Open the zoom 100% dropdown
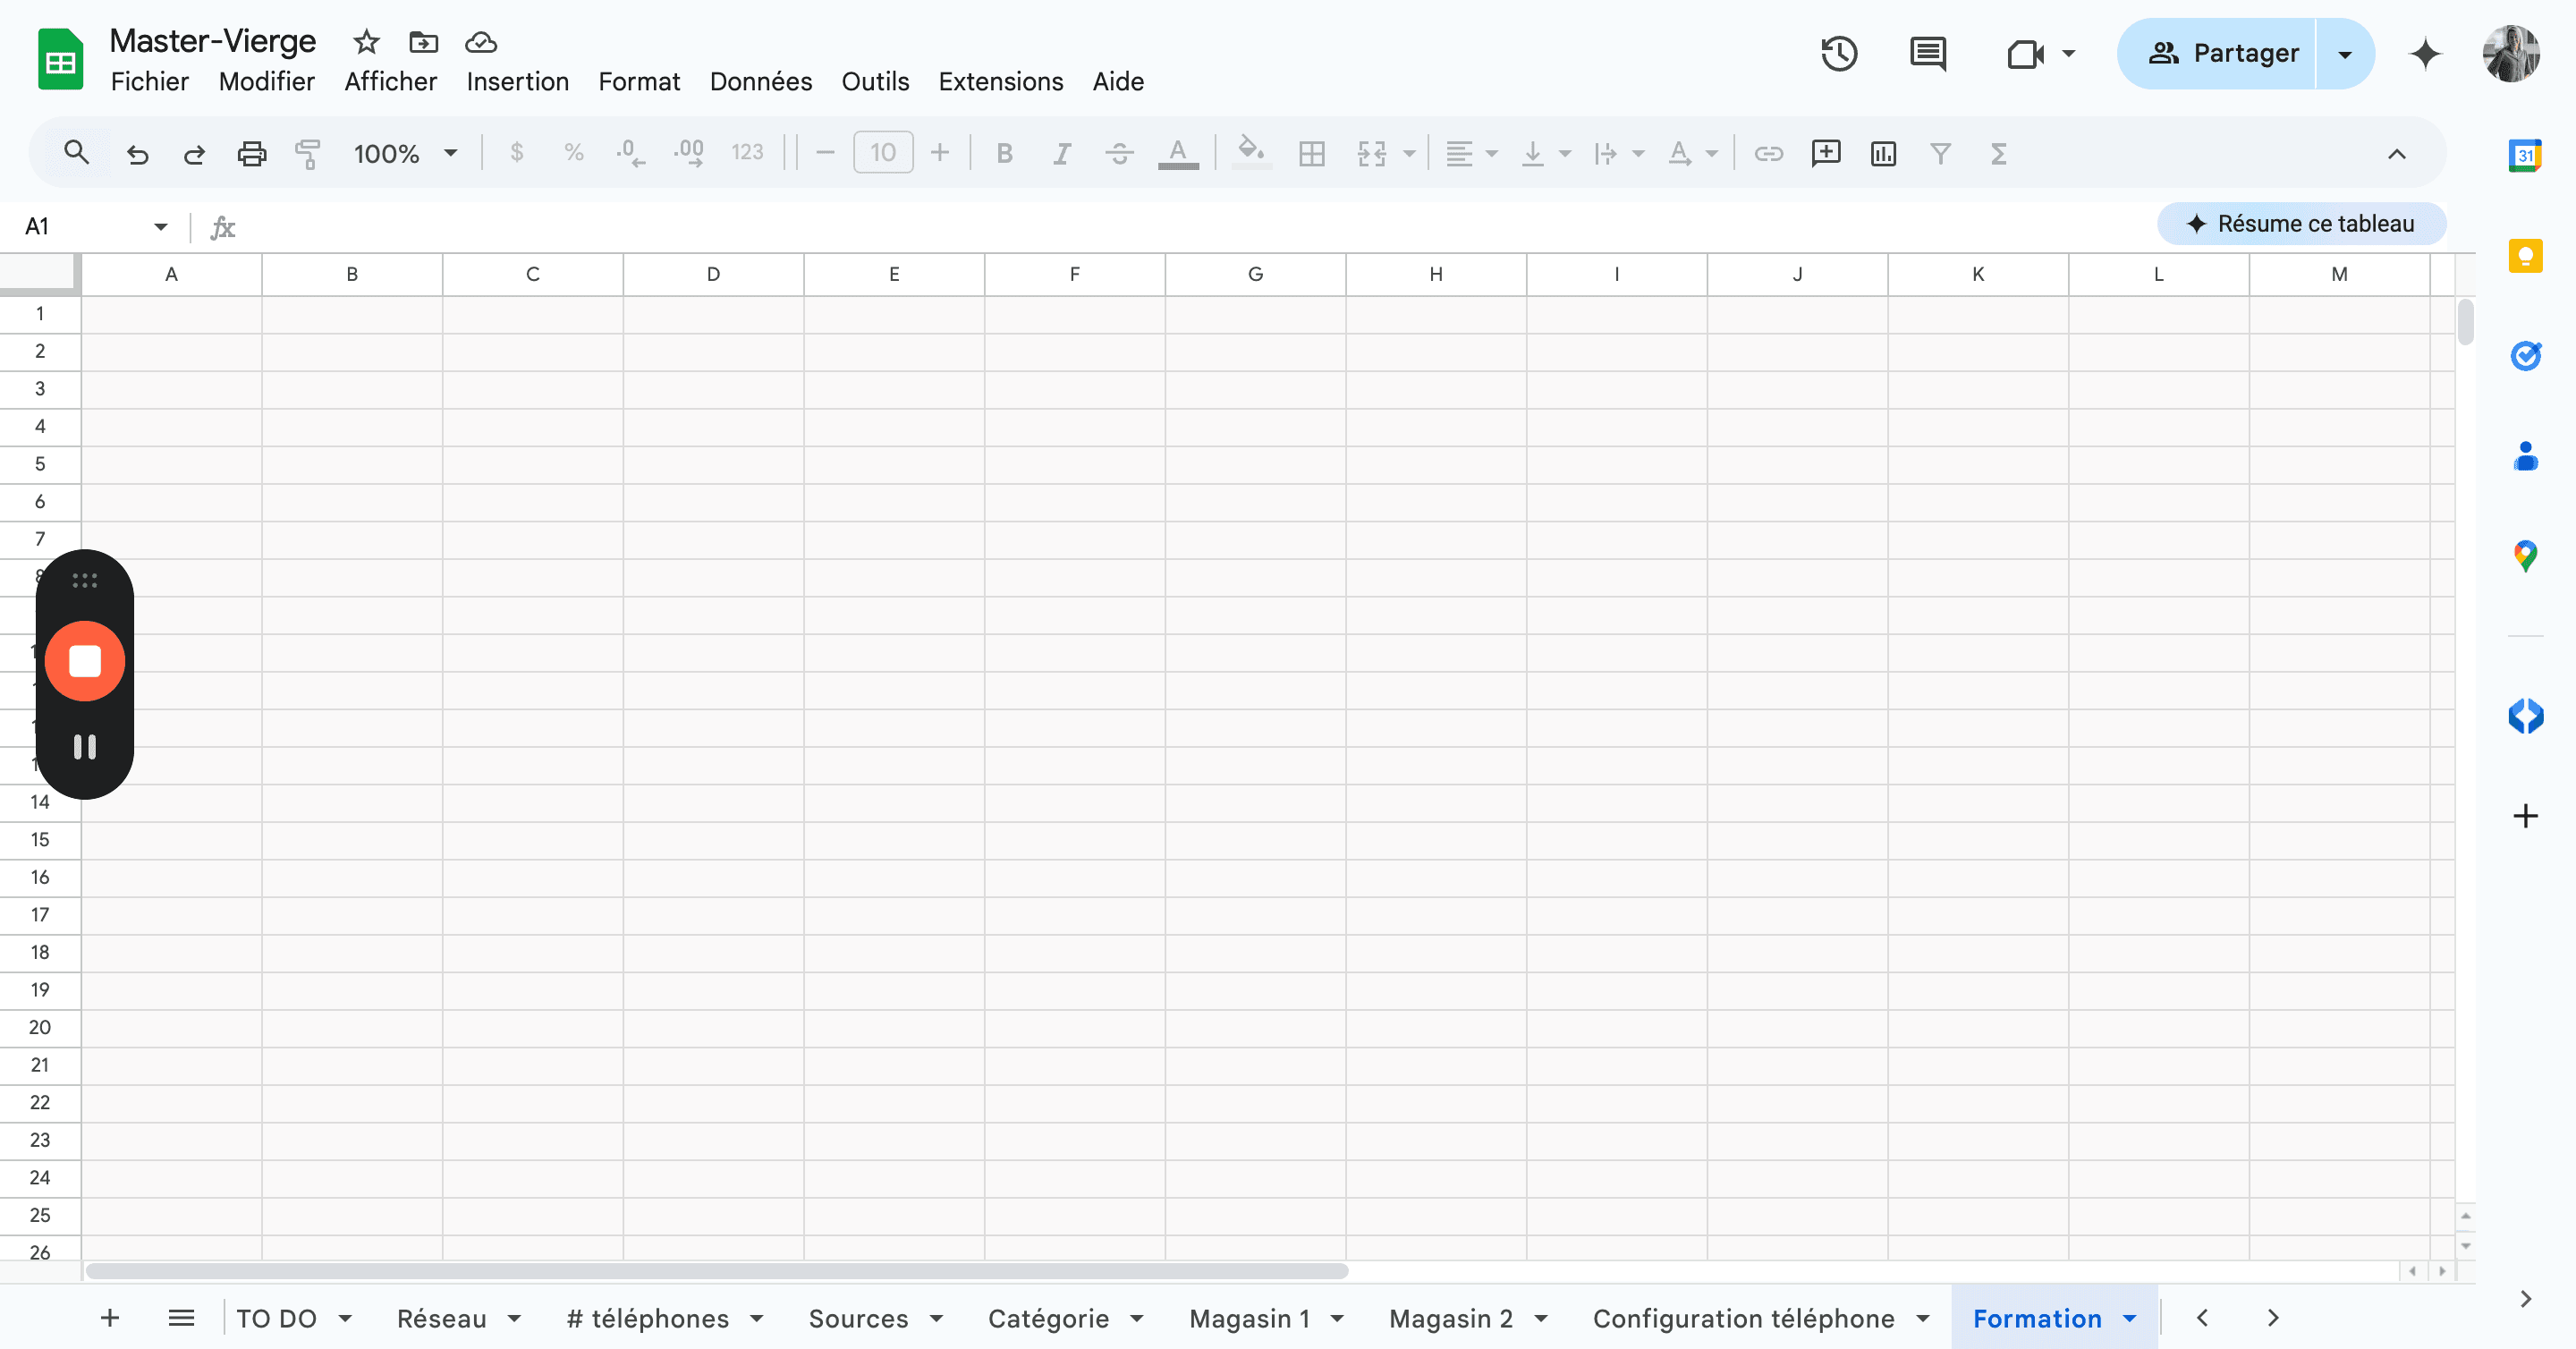2576x1349 pixels. point(405,153)
